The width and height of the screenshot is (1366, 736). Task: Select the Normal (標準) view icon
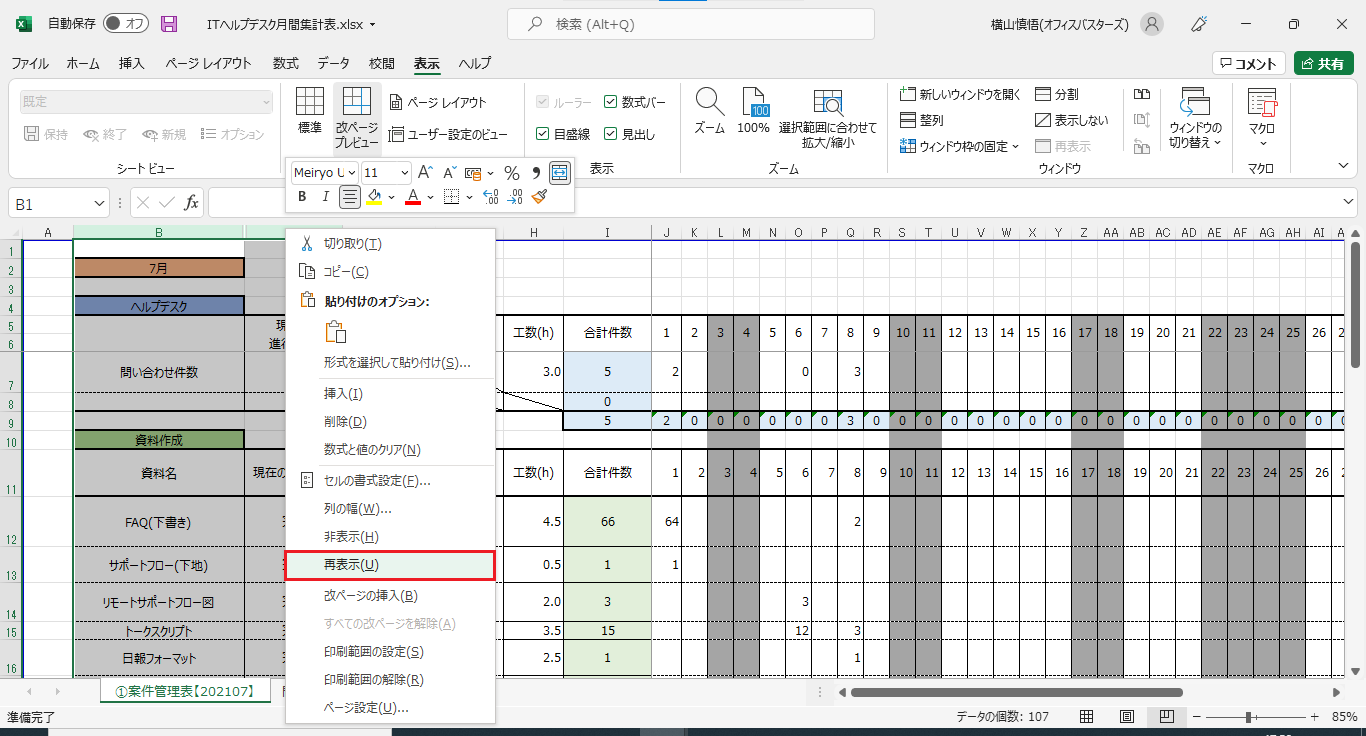pos(310,102)
